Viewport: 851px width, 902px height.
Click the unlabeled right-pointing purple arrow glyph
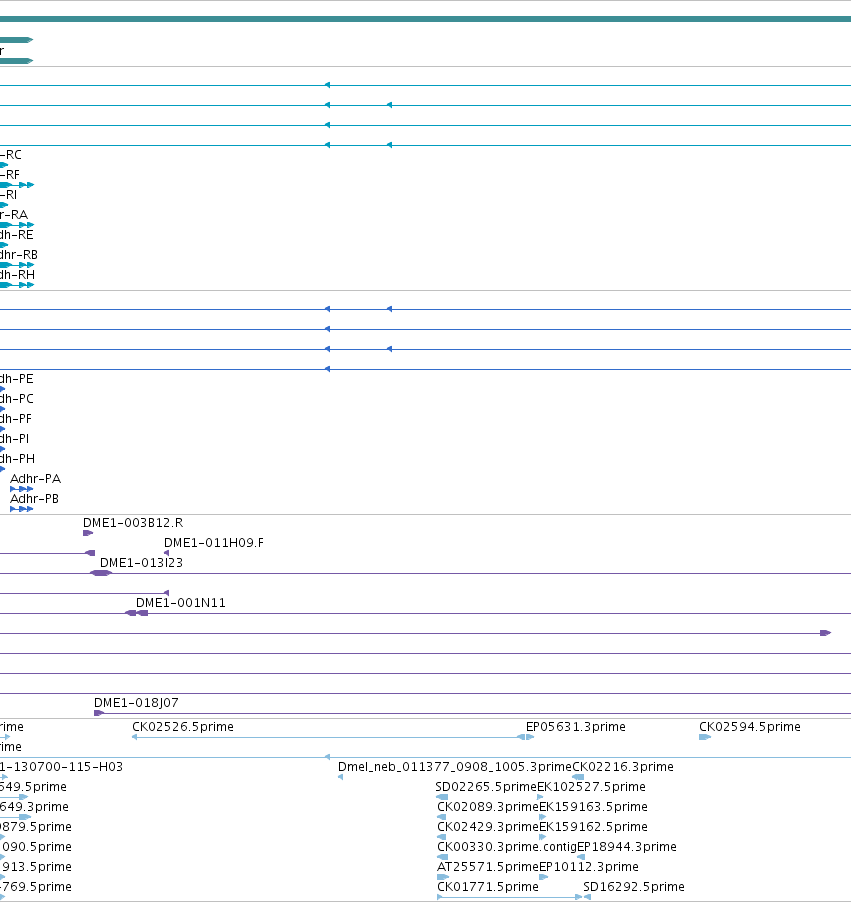tap(826, 633)
